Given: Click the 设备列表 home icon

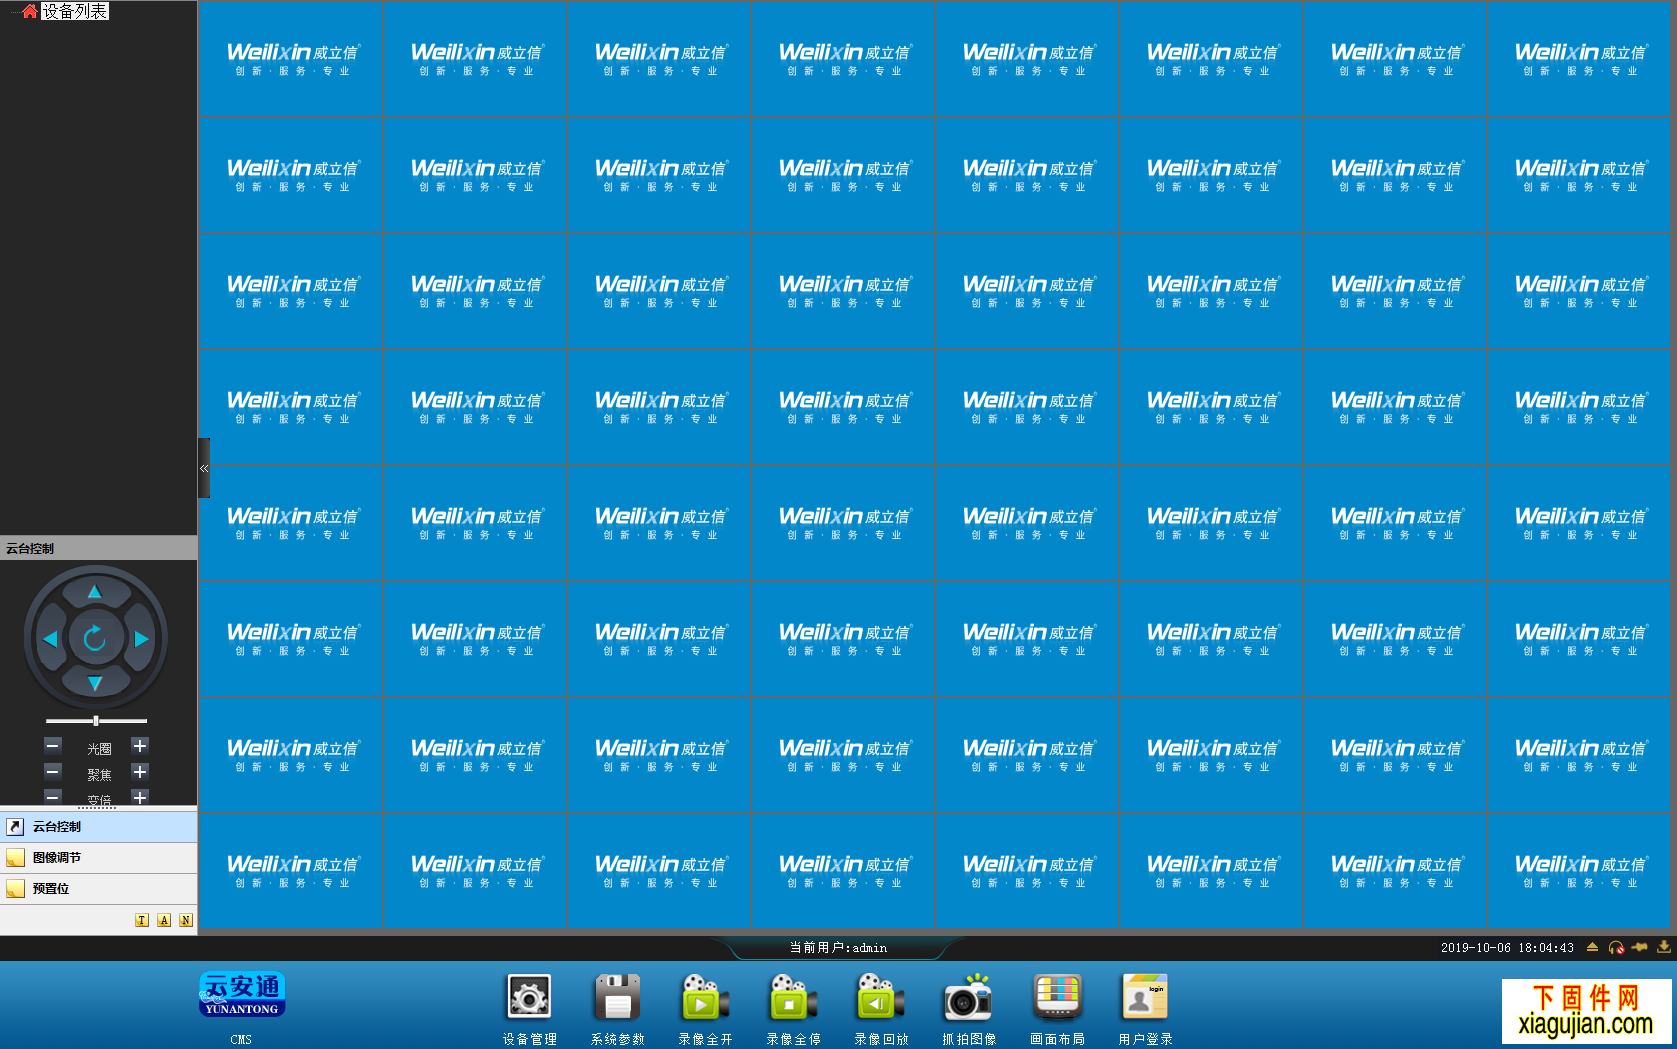Looking at the screenshot, I should point(30,11).
